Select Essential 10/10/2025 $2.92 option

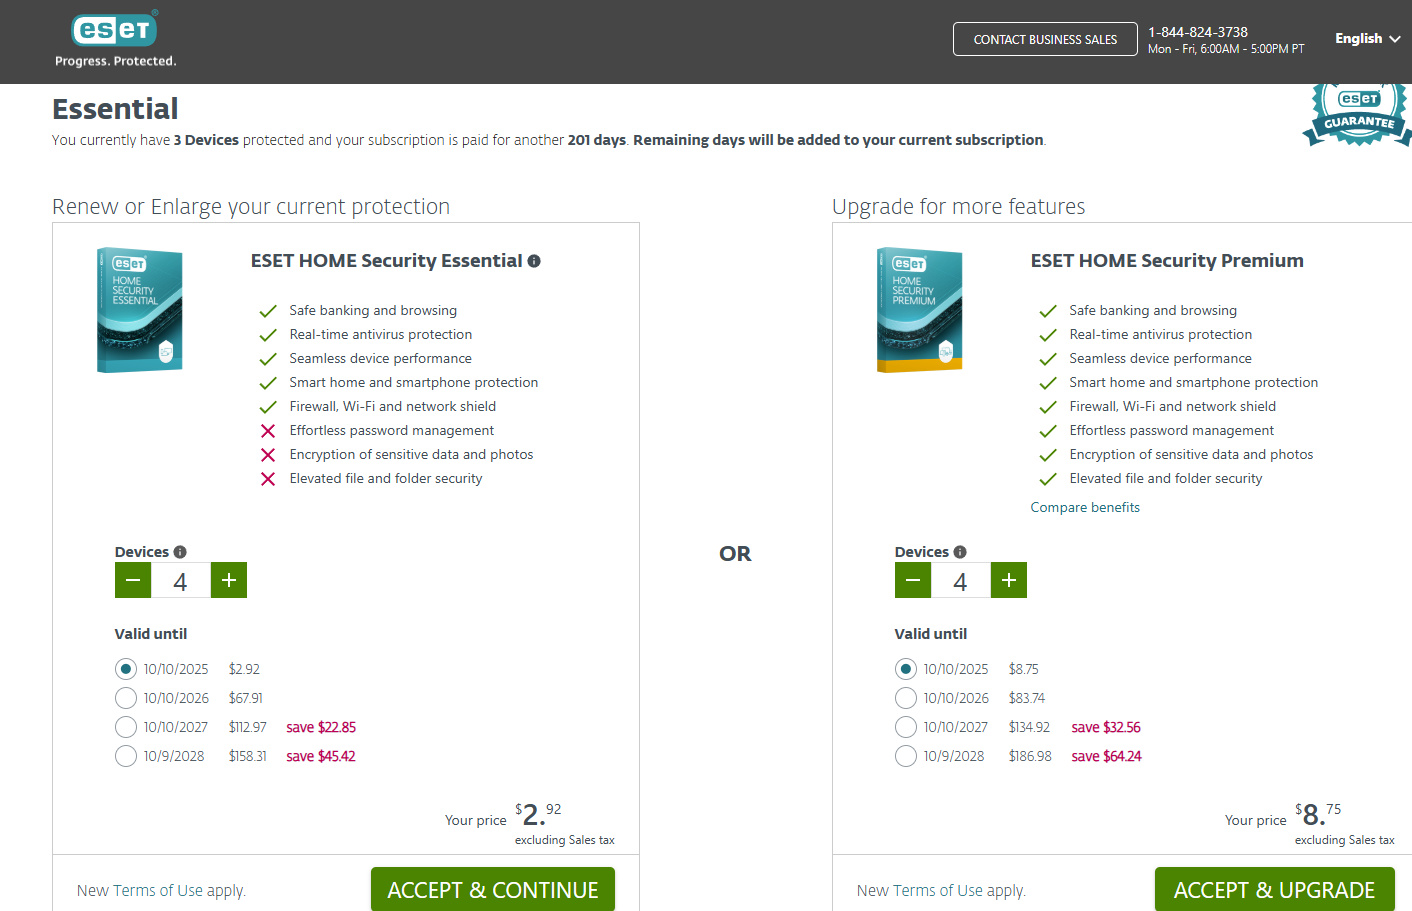point(126,669)
